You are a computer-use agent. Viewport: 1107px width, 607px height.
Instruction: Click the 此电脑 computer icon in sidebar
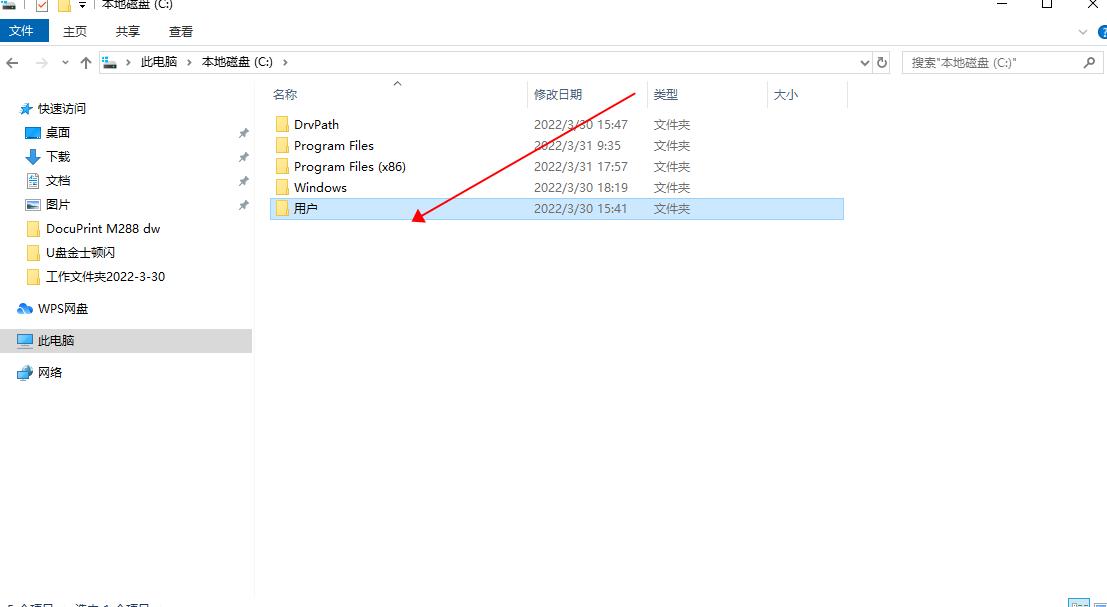point(25,341)
